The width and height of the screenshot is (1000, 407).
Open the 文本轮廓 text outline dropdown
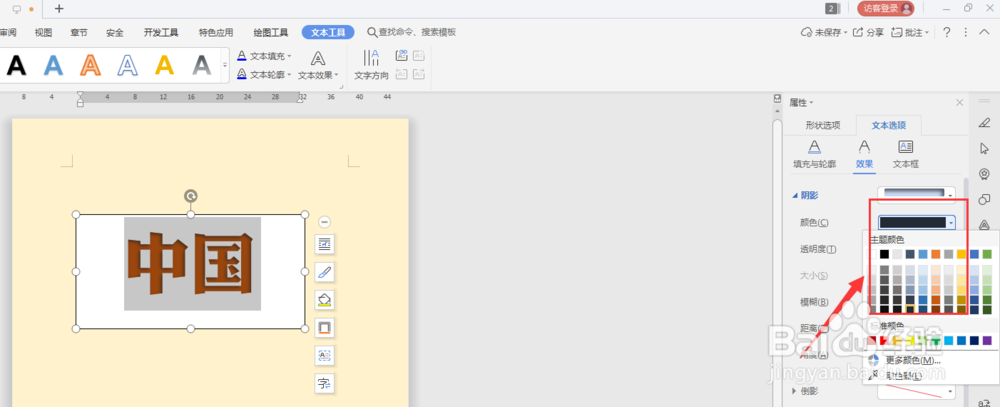(x=264, y=75)
